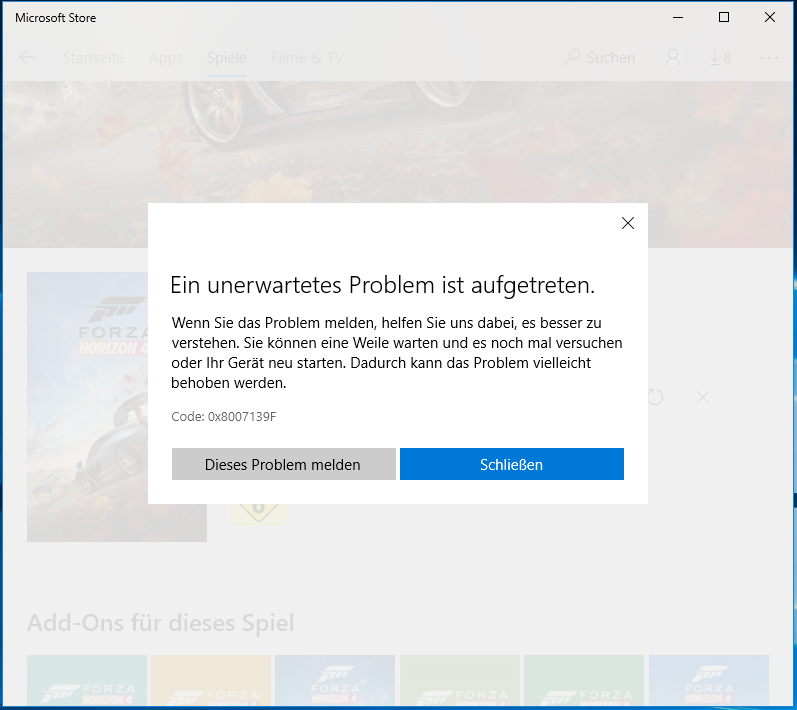This screenshot has width=797, height=710.
Task: Click 'Add-Ons für dieses Spiel' heading
Action: pyautogui.click(x=161, y=623)
